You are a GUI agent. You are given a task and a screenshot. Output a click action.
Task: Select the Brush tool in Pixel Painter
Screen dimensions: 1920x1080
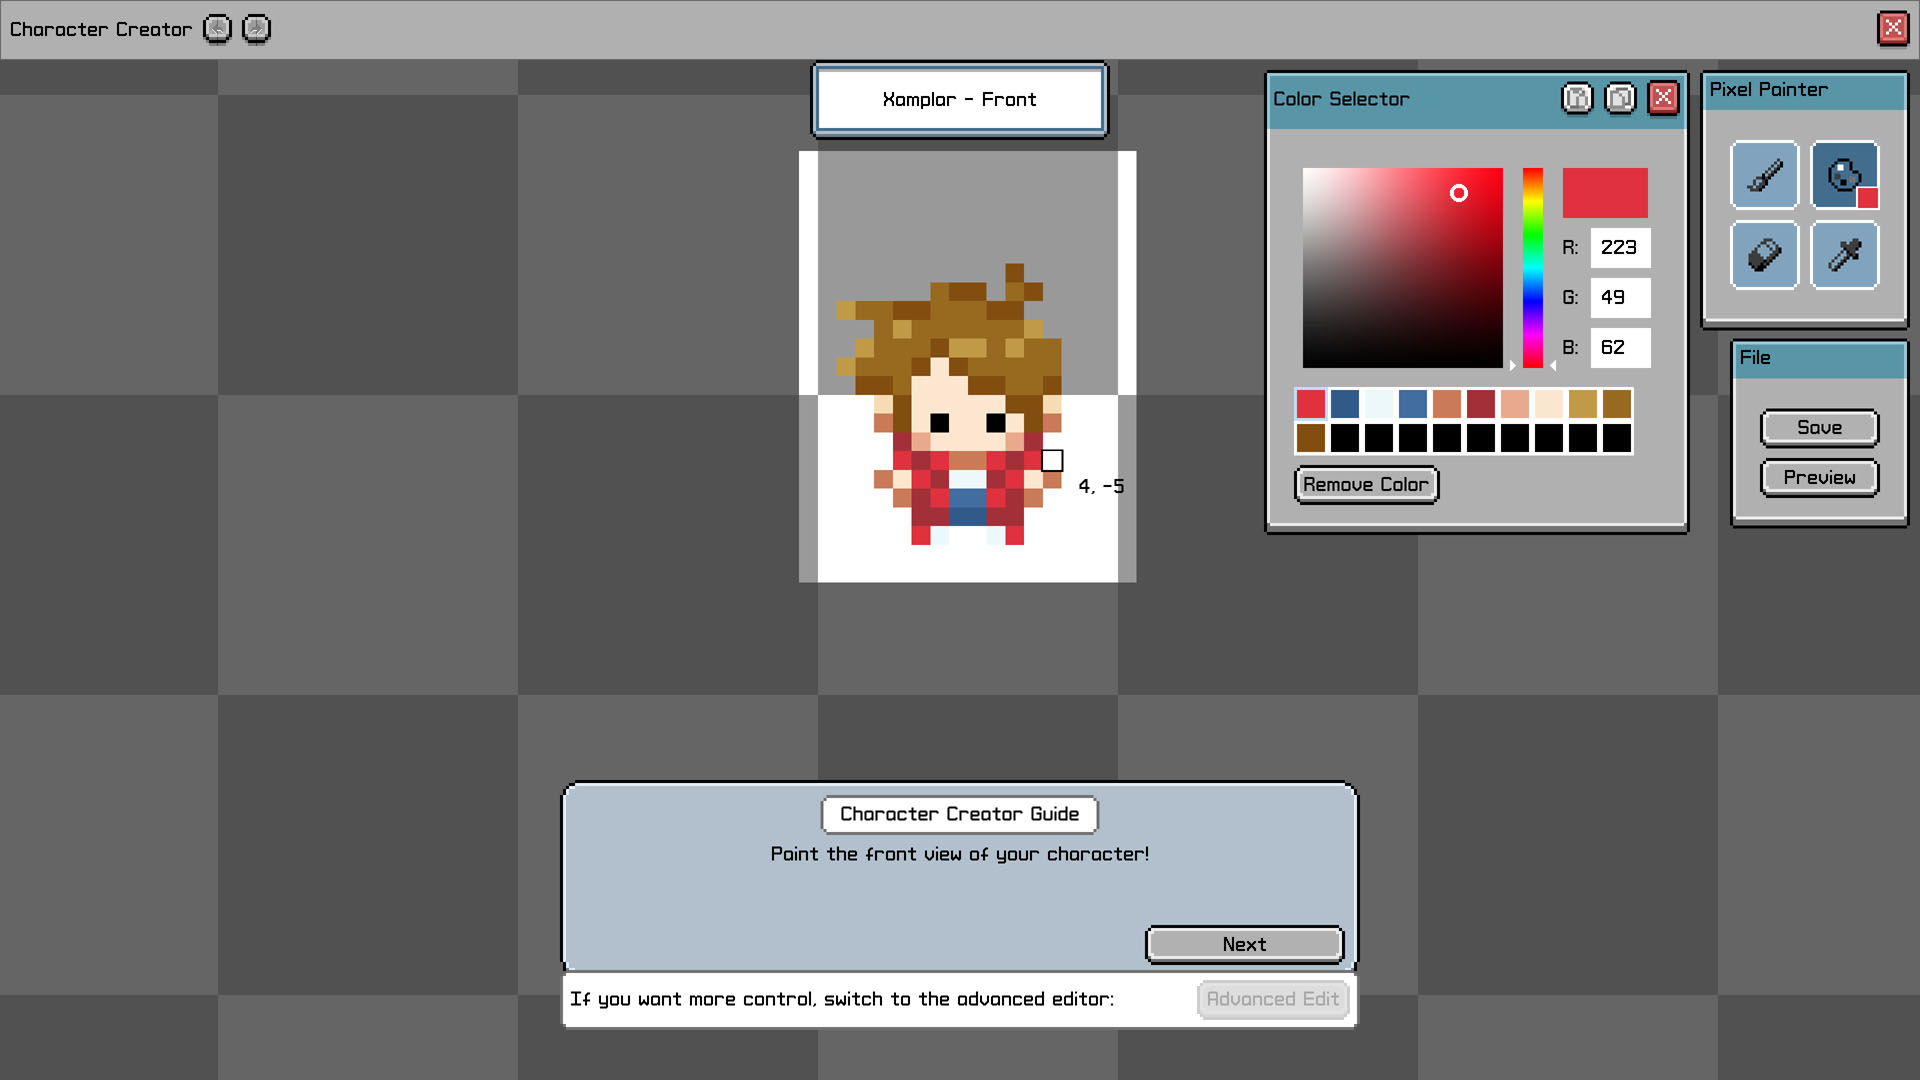[1764, 175]
